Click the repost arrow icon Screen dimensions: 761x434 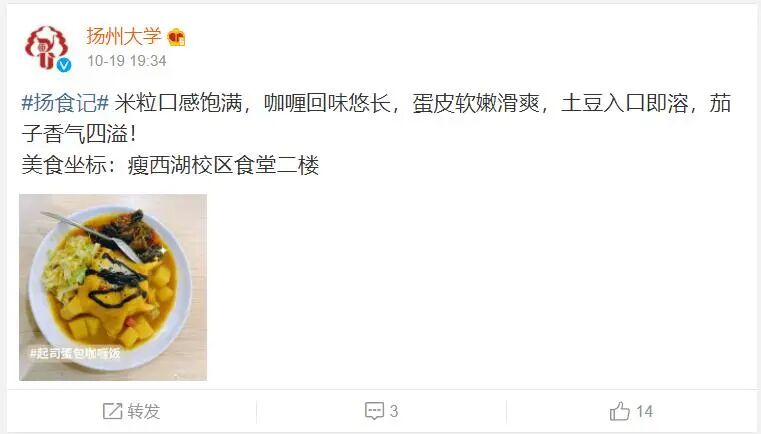click(112, 411)
